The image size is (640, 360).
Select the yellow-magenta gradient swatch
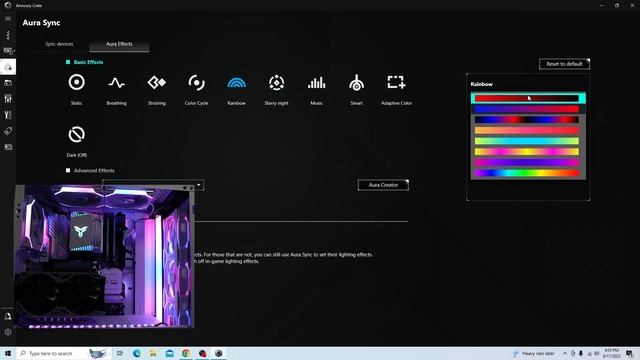527,151
